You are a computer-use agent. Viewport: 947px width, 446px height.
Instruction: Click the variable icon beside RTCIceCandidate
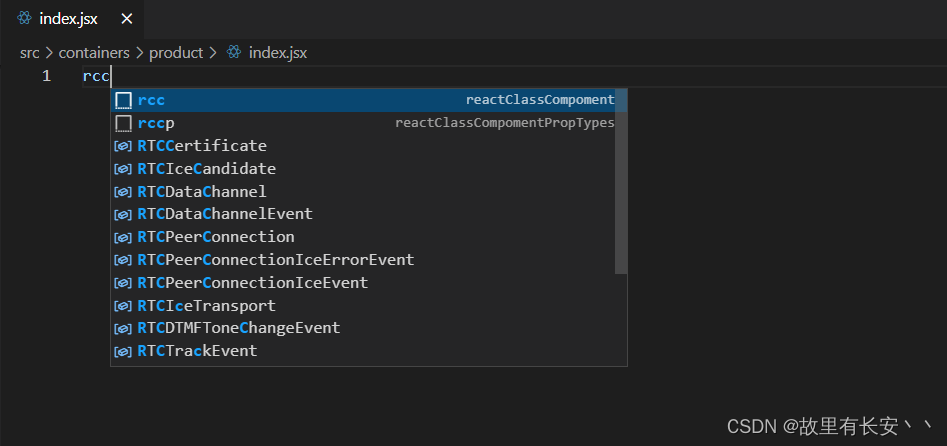pyautogui.click(x=123, y=169)
